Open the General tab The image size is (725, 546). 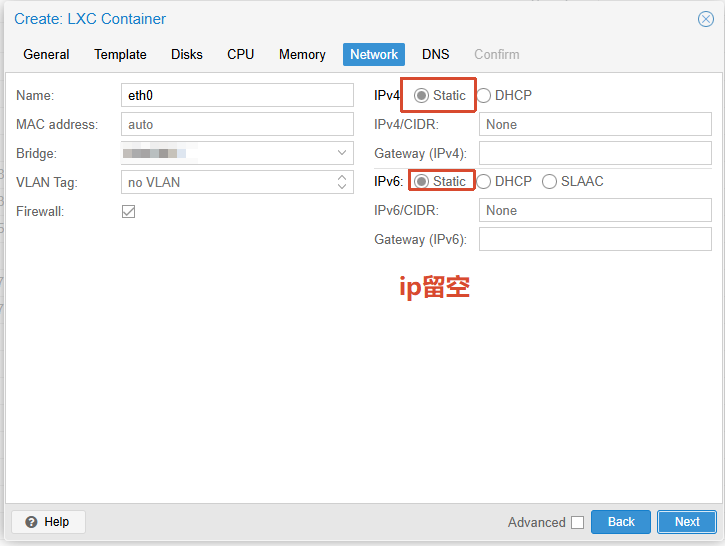point(46,55)
